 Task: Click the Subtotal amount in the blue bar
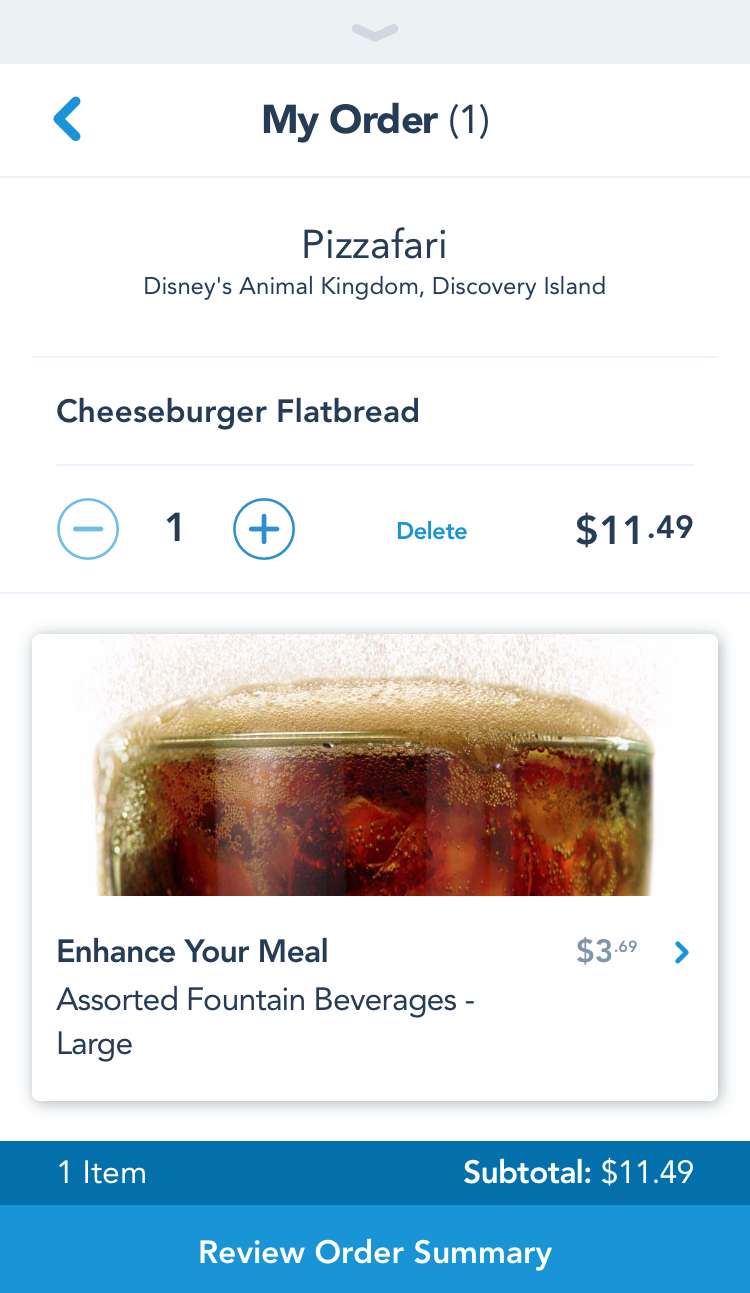pos(647,1172)
